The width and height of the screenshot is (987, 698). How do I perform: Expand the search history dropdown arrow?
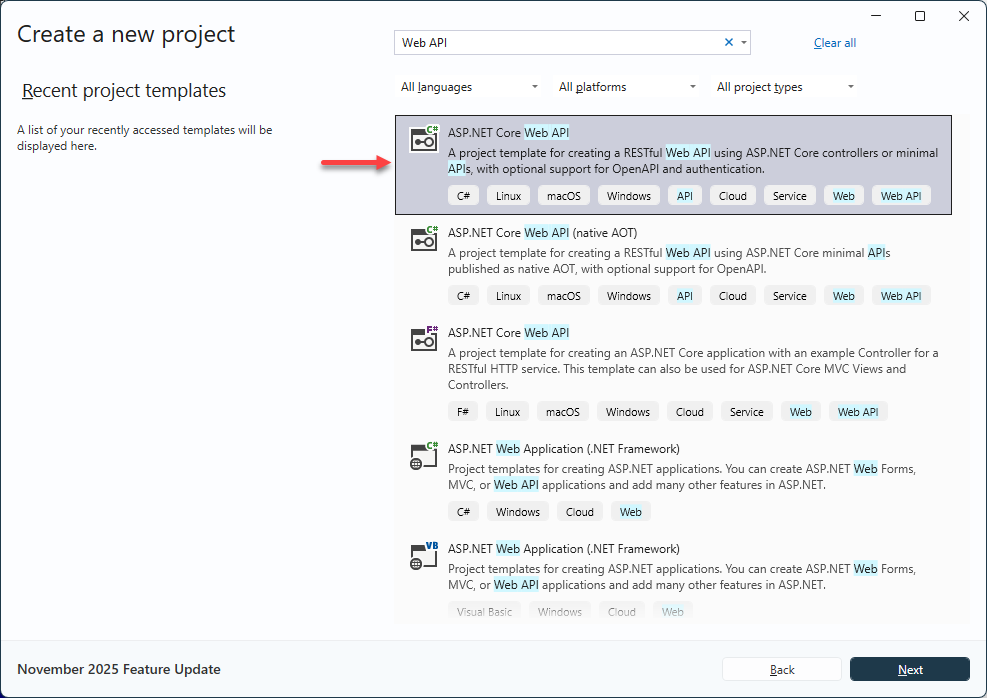coord(743,42)
